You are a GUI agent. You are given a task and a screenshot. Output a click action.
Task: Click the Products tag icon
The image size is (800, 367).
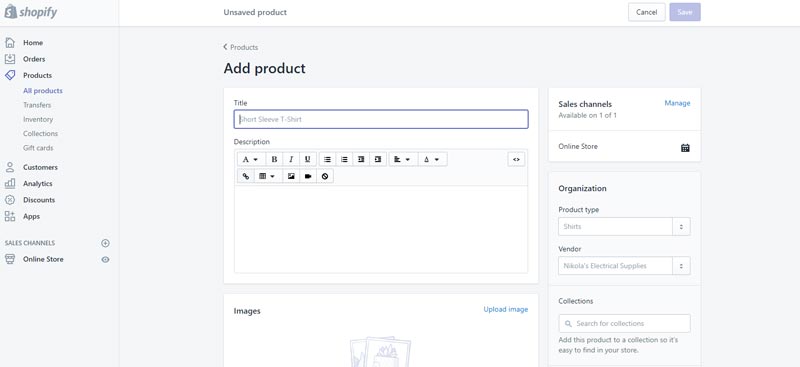10,76
